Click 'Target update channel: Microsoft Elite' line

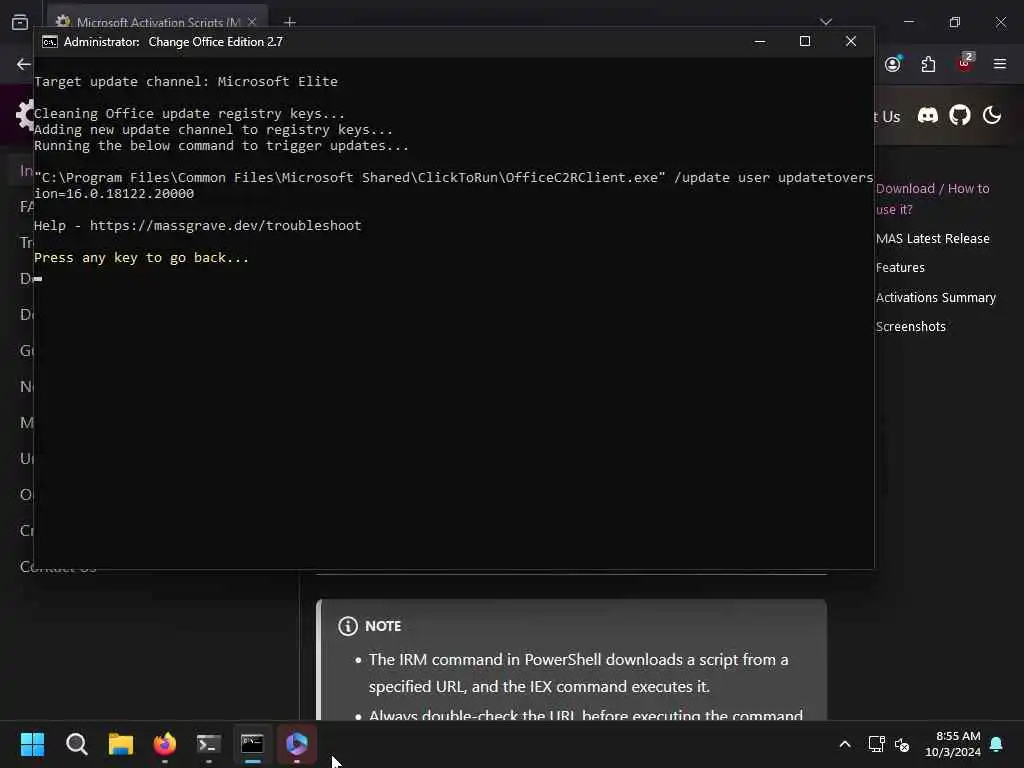(x=185, y=82)
